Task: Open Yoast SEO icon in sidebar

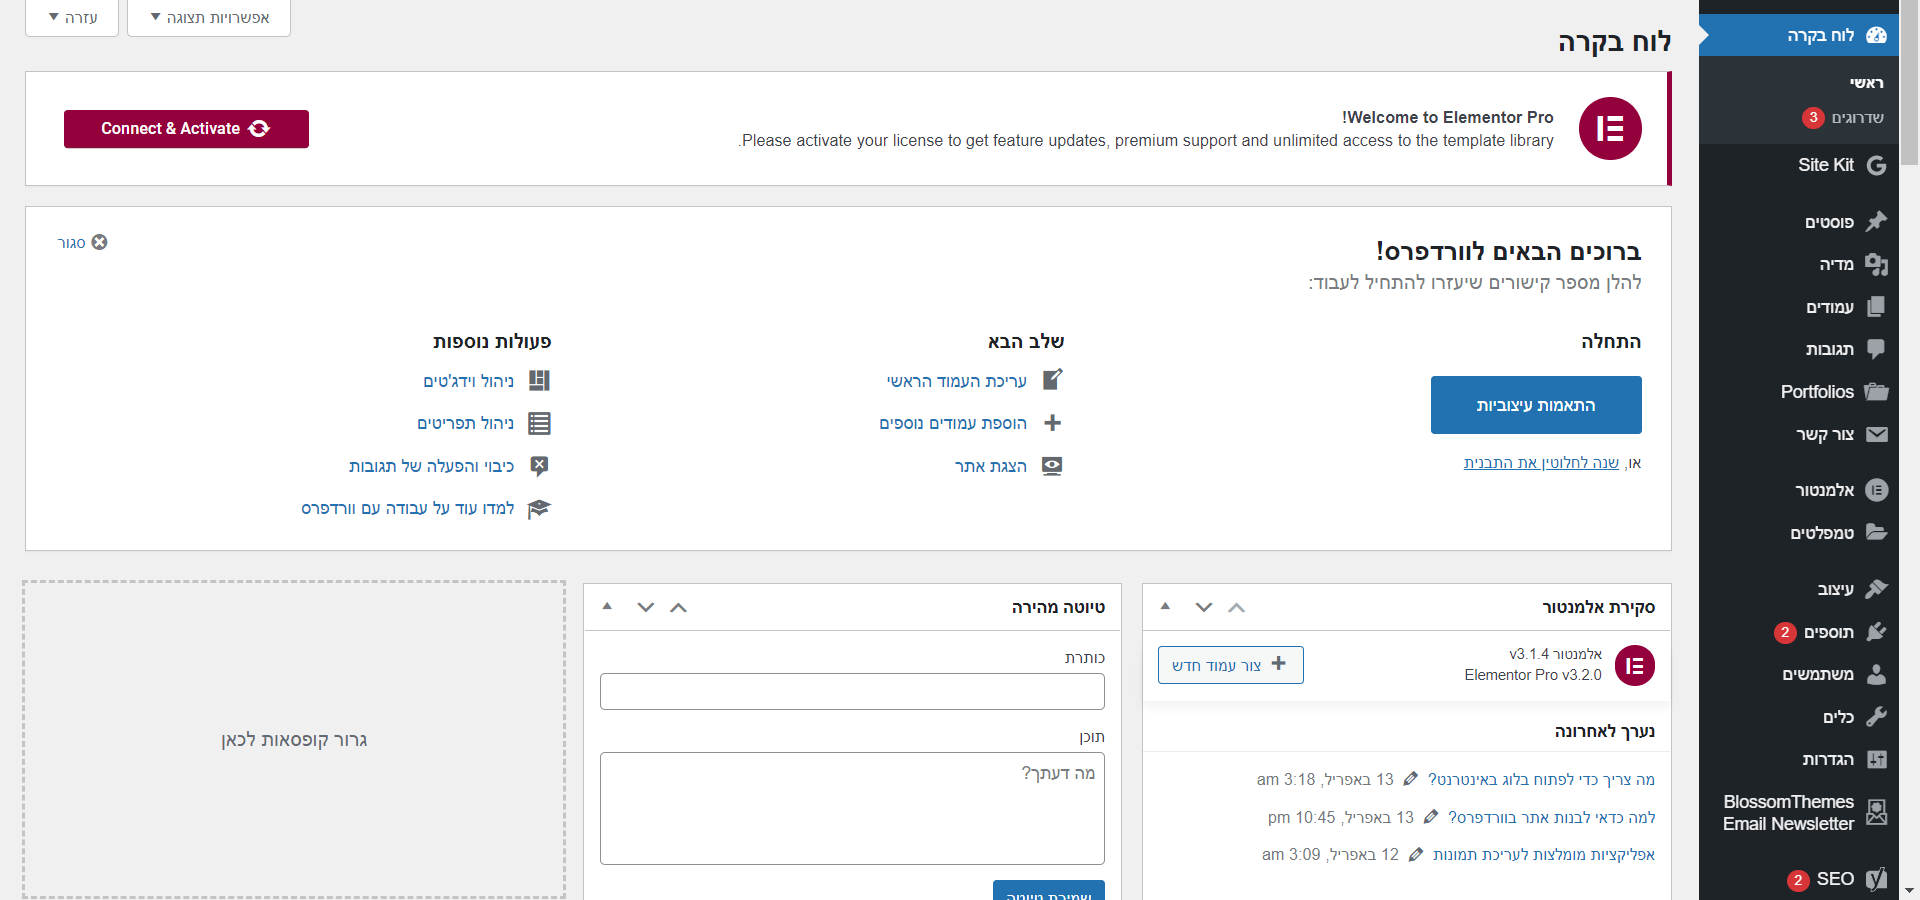Action: coord(1877,879)
